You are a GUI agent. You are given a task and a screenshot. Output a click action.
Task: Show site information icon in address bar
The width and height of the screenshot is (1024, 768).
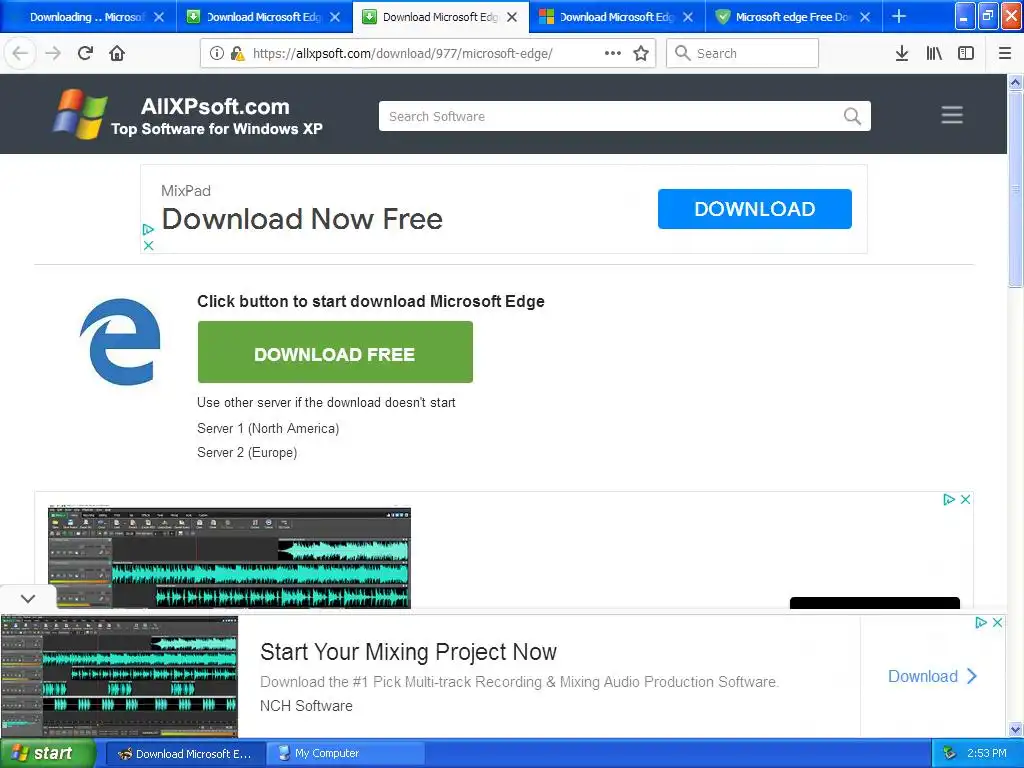point(217,53)
